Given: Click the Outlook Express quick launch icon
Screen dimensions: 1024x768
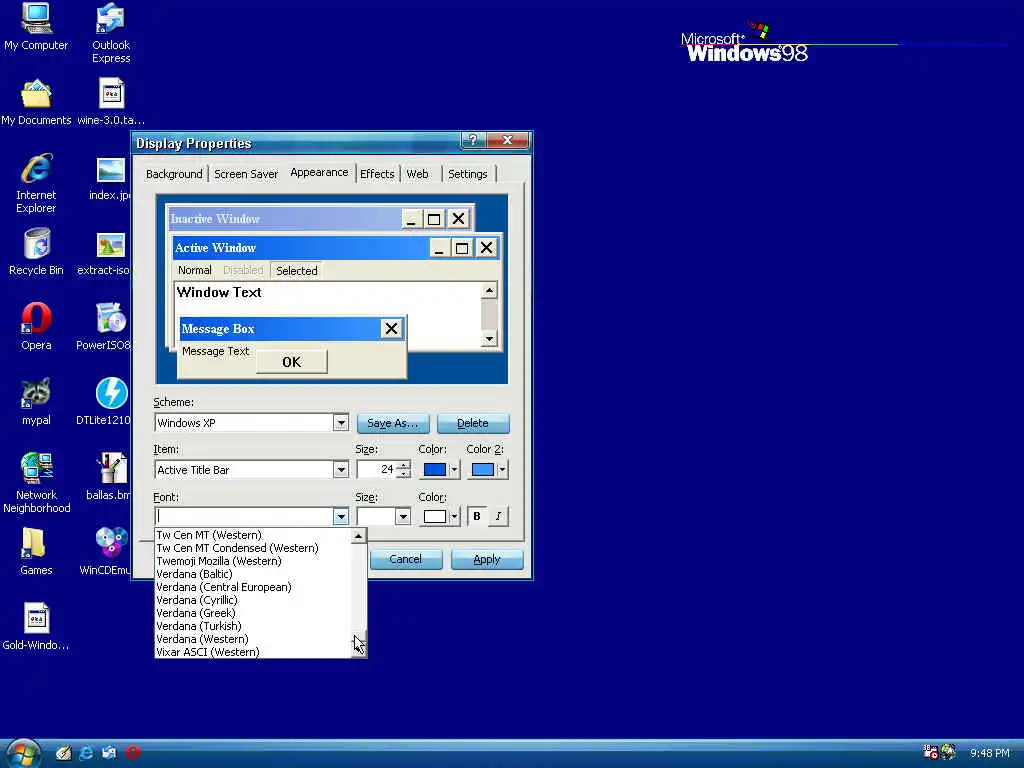Looking at the screenshot, I should 109,753.
